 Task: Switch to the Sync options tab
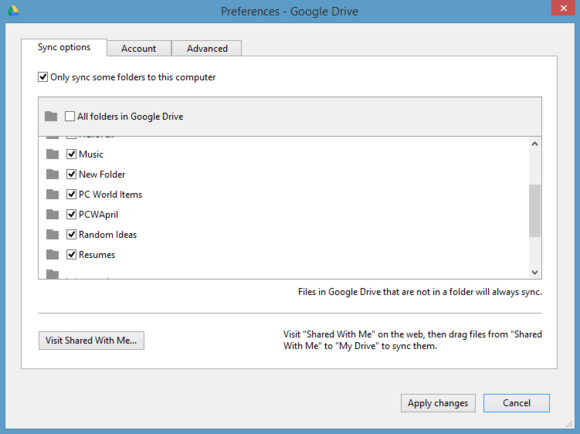tap(64, 47)
